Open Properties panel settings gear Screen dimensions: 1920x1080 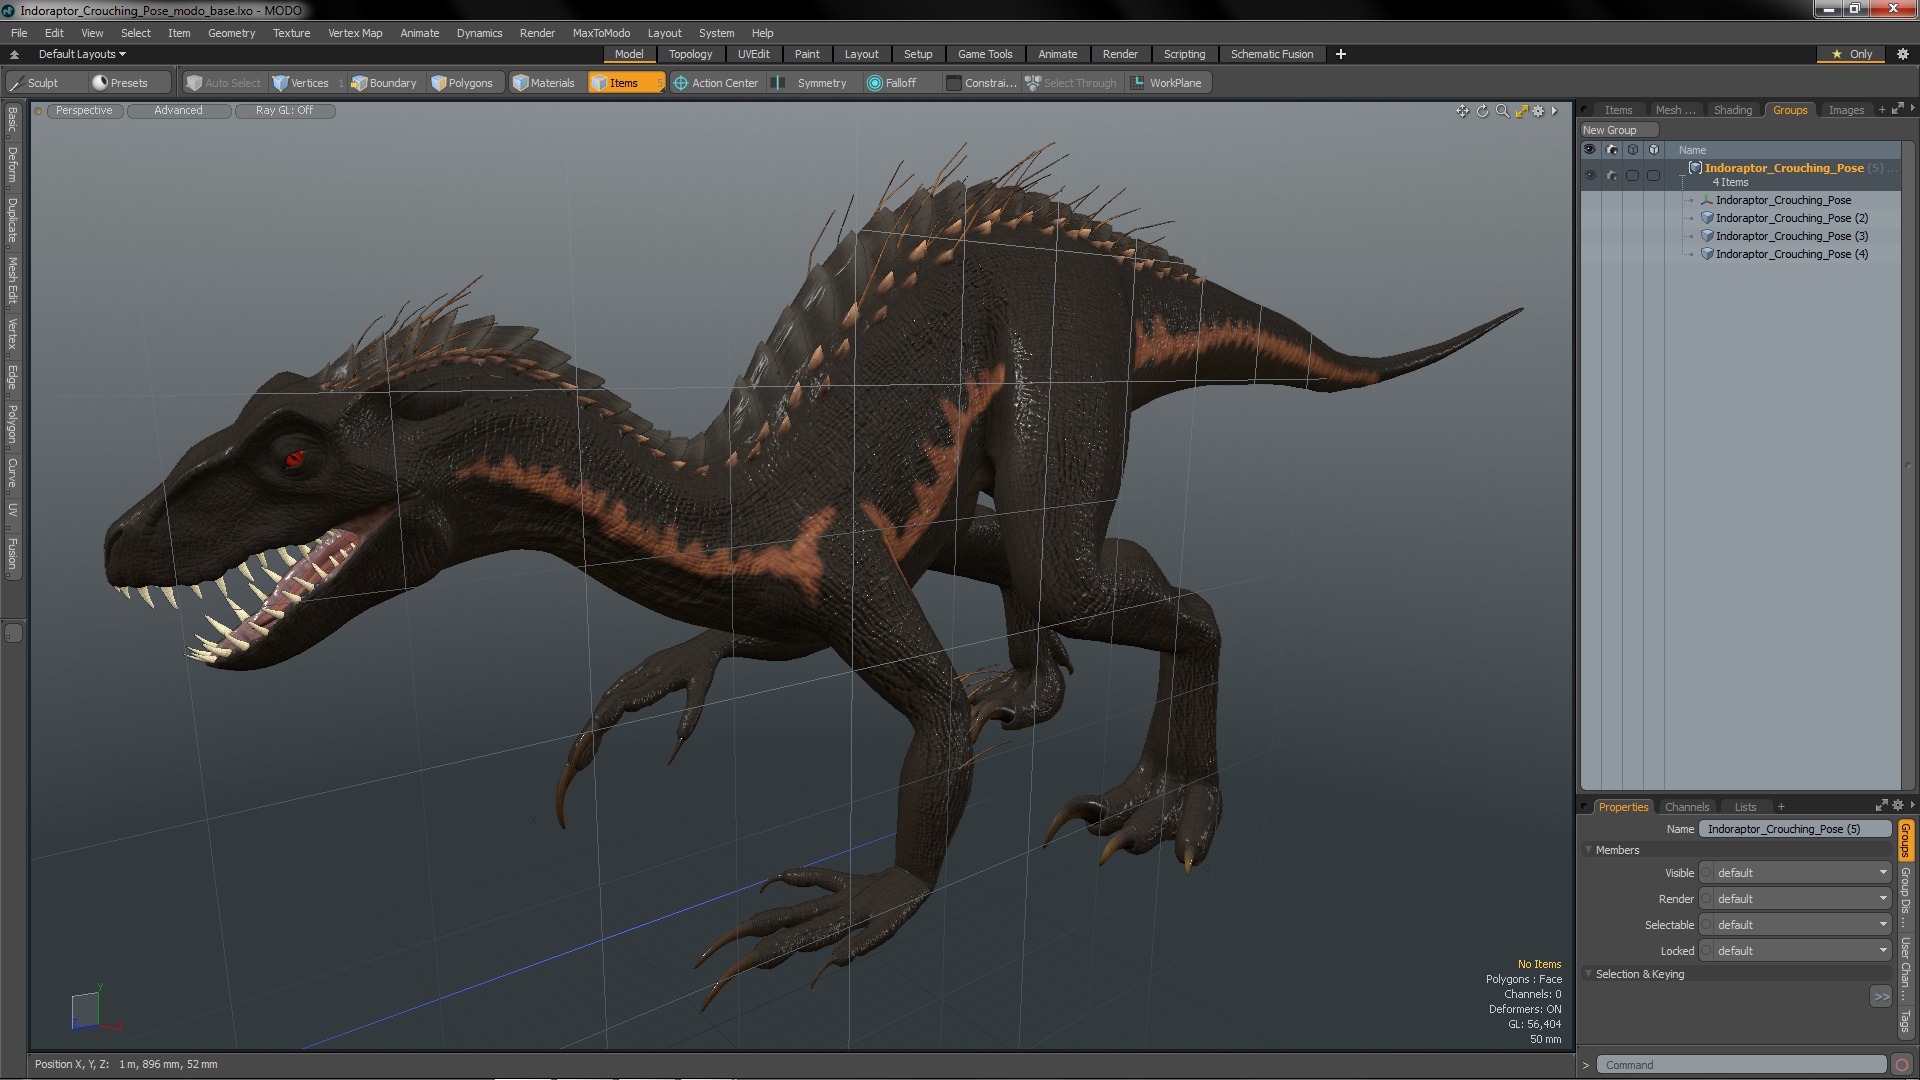[x=1898, y=806]
